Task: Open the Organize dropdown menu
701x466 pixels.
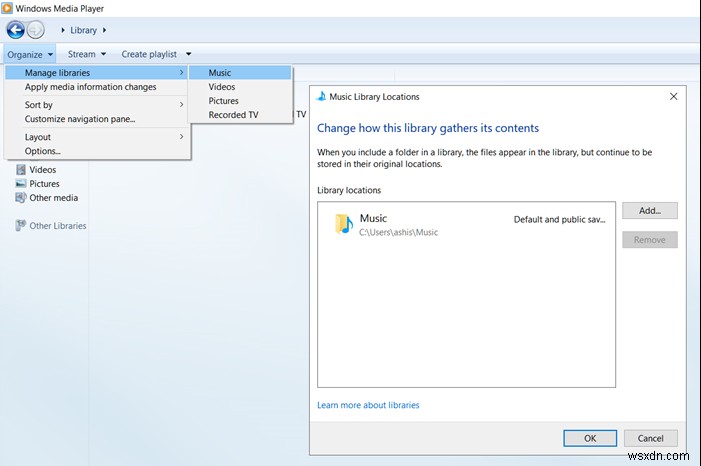Action: 30,55
